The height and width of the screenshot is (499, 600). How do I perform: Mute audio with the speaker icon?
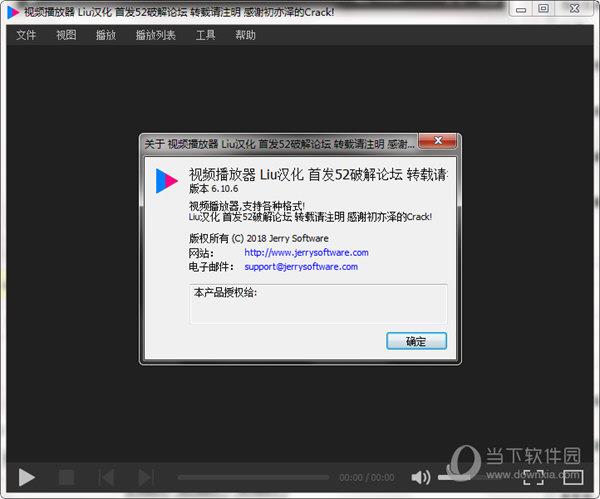pos(421,478)
